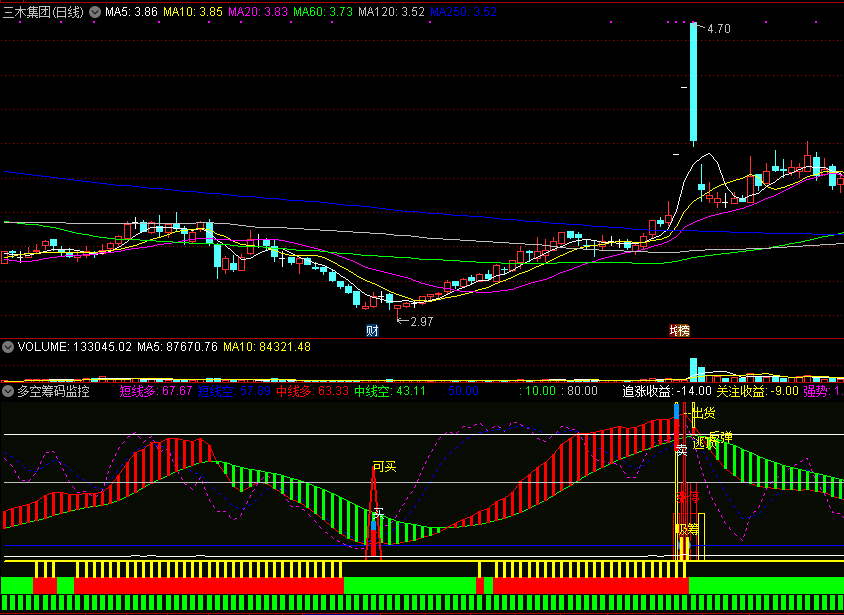Click the green 10.00 indicator value
Screen dimensions: 844x615
tap(537, 391)
